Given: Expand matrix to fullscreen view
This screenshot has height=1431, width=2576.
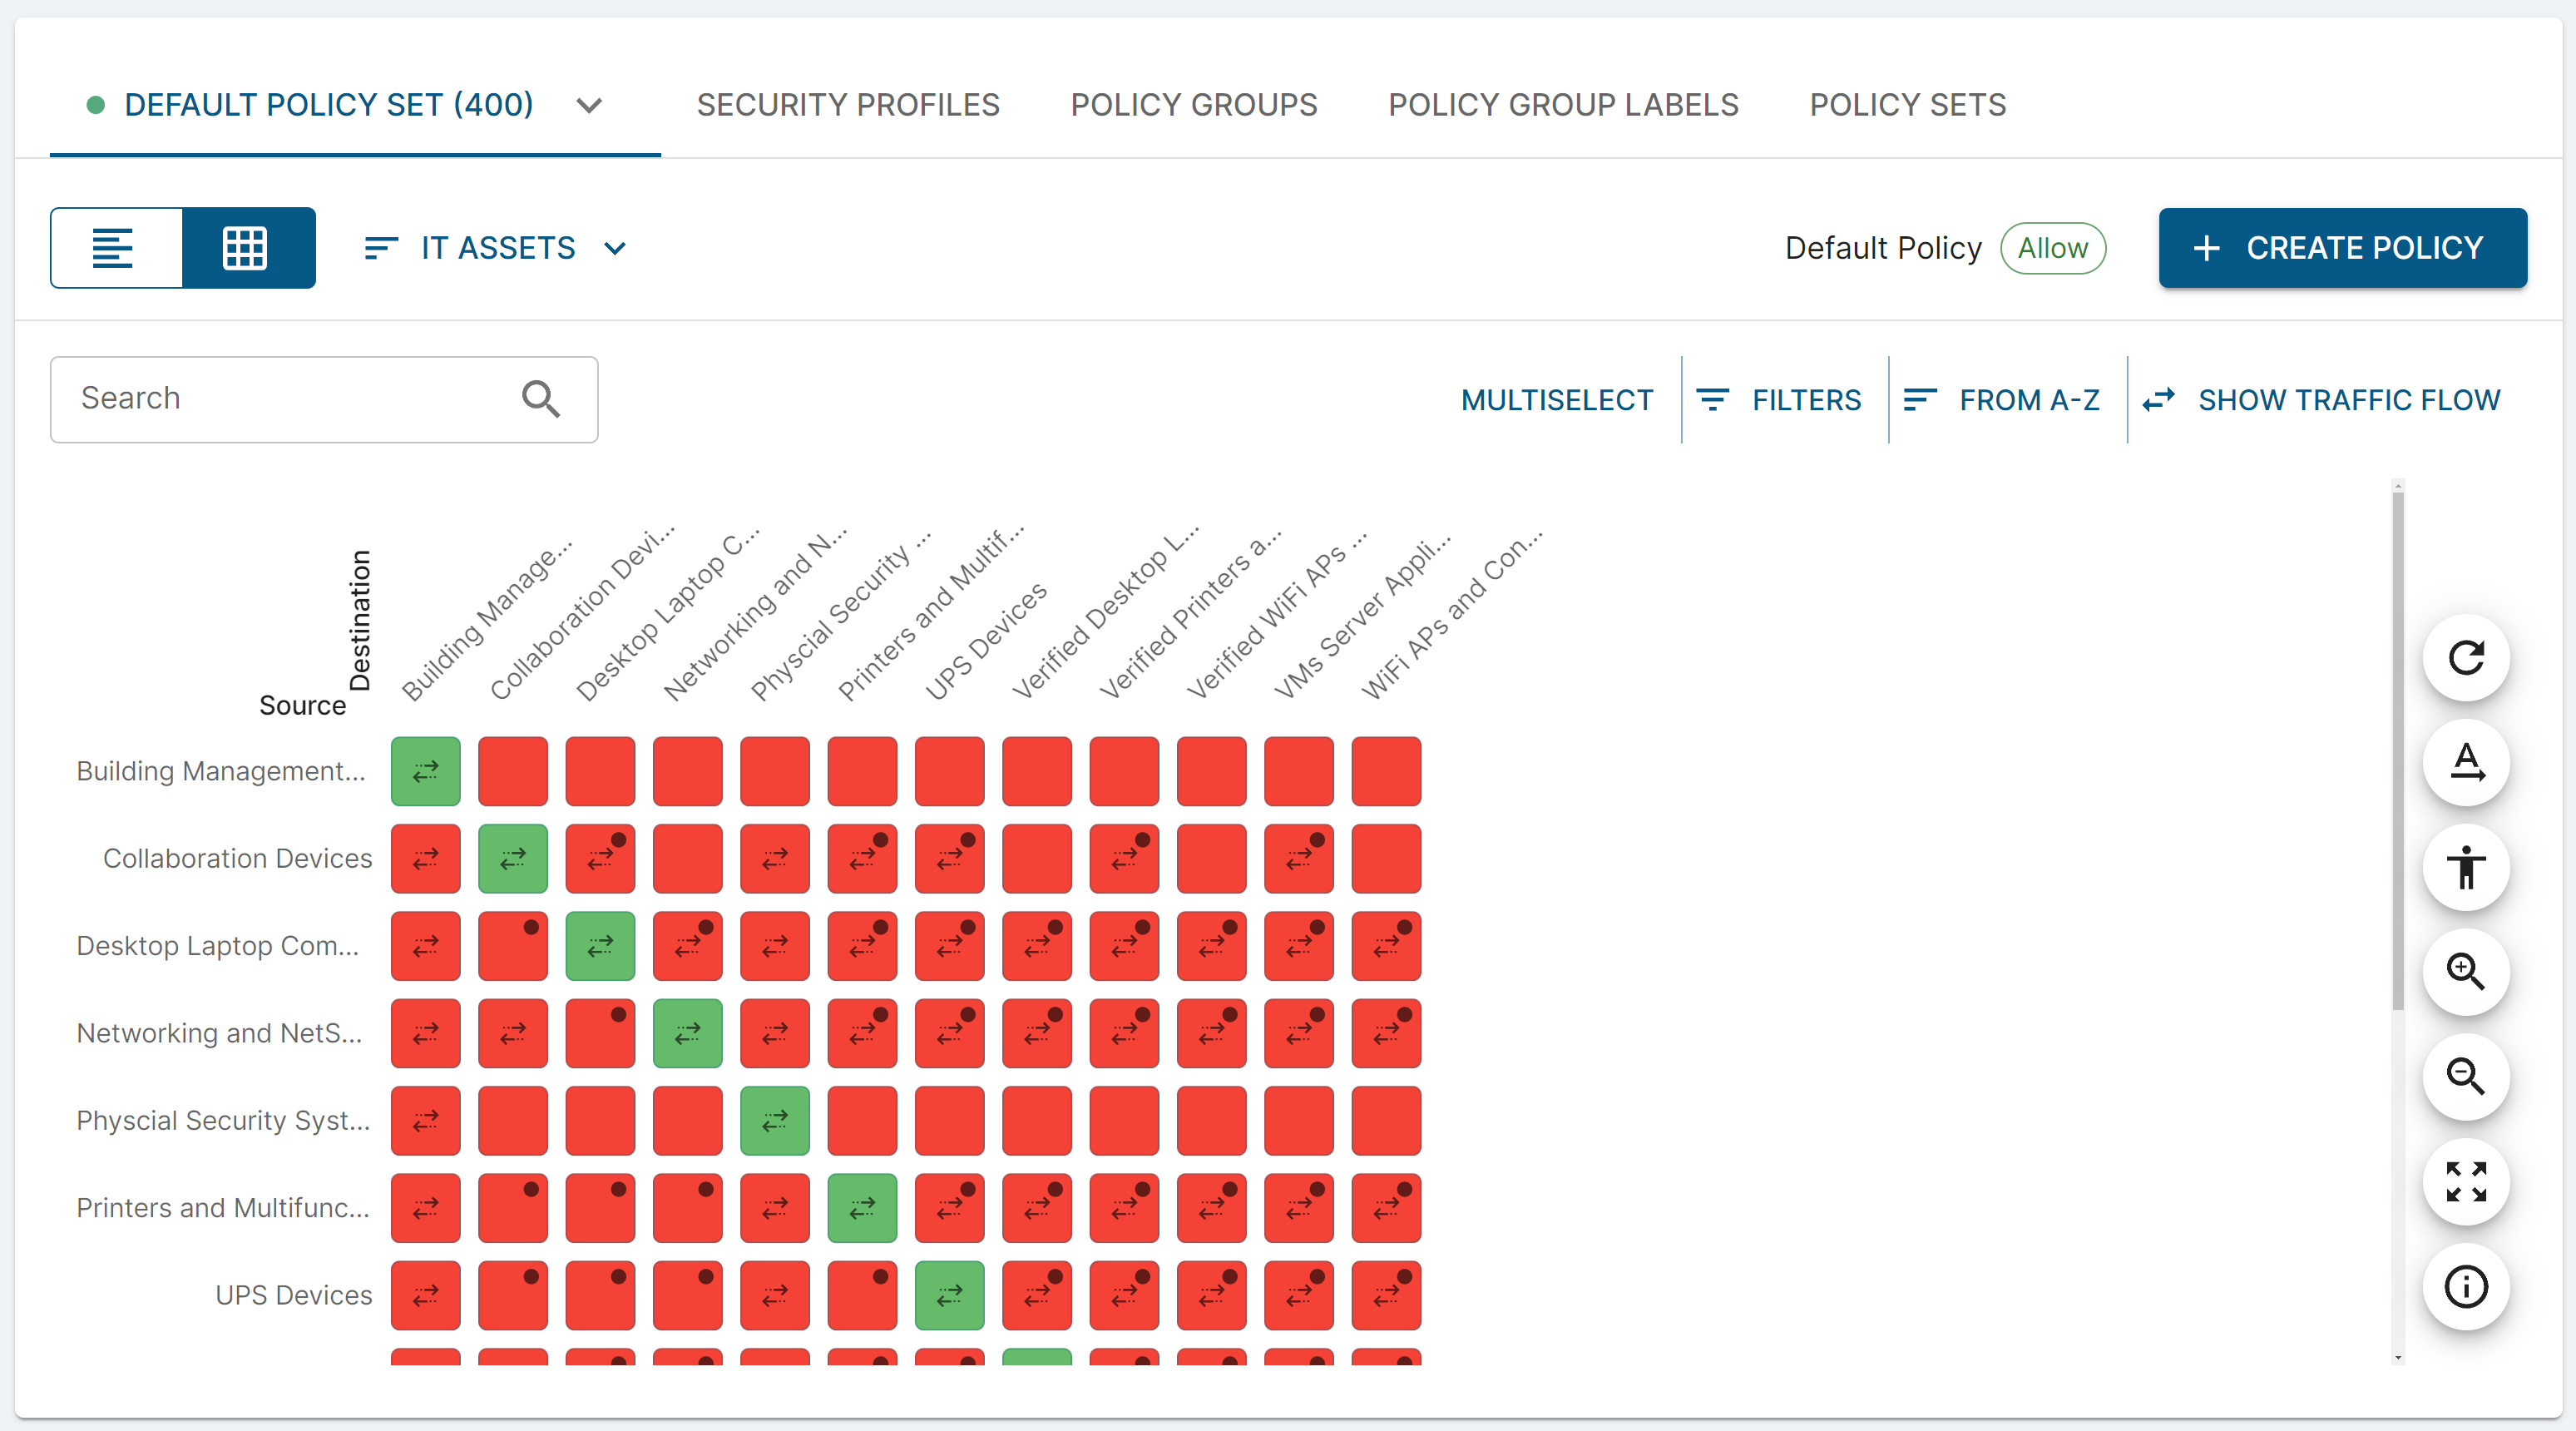Looking at the screenshot, I should point(2465,1182).
